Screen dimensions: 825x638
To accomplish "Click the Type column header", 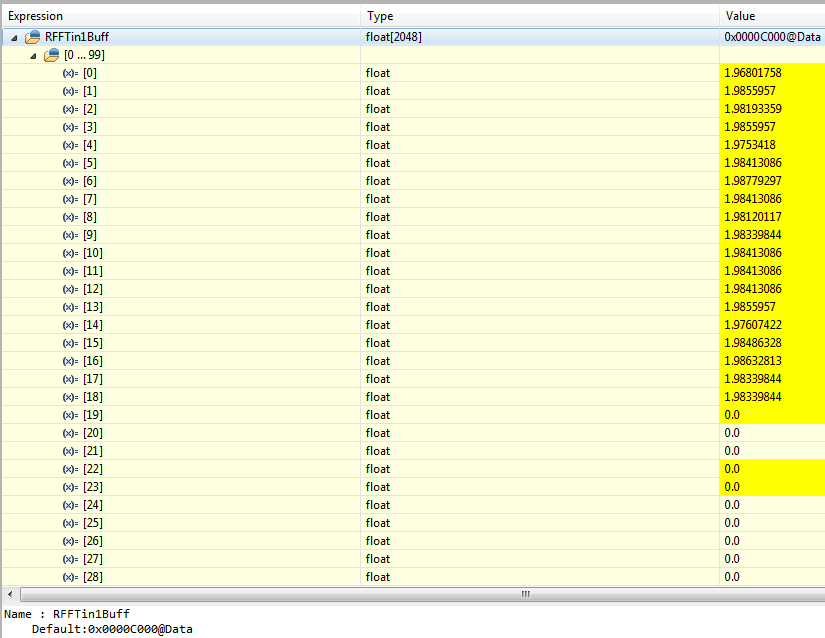I will click(540, 16).
